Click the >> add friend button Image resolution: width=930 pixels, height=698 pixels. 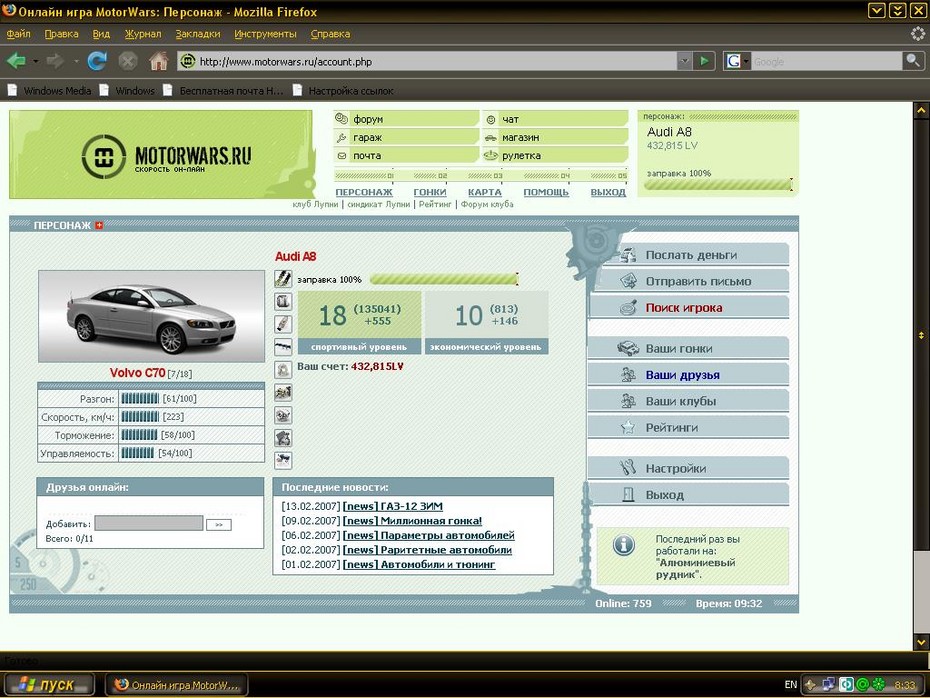[219, 525]
